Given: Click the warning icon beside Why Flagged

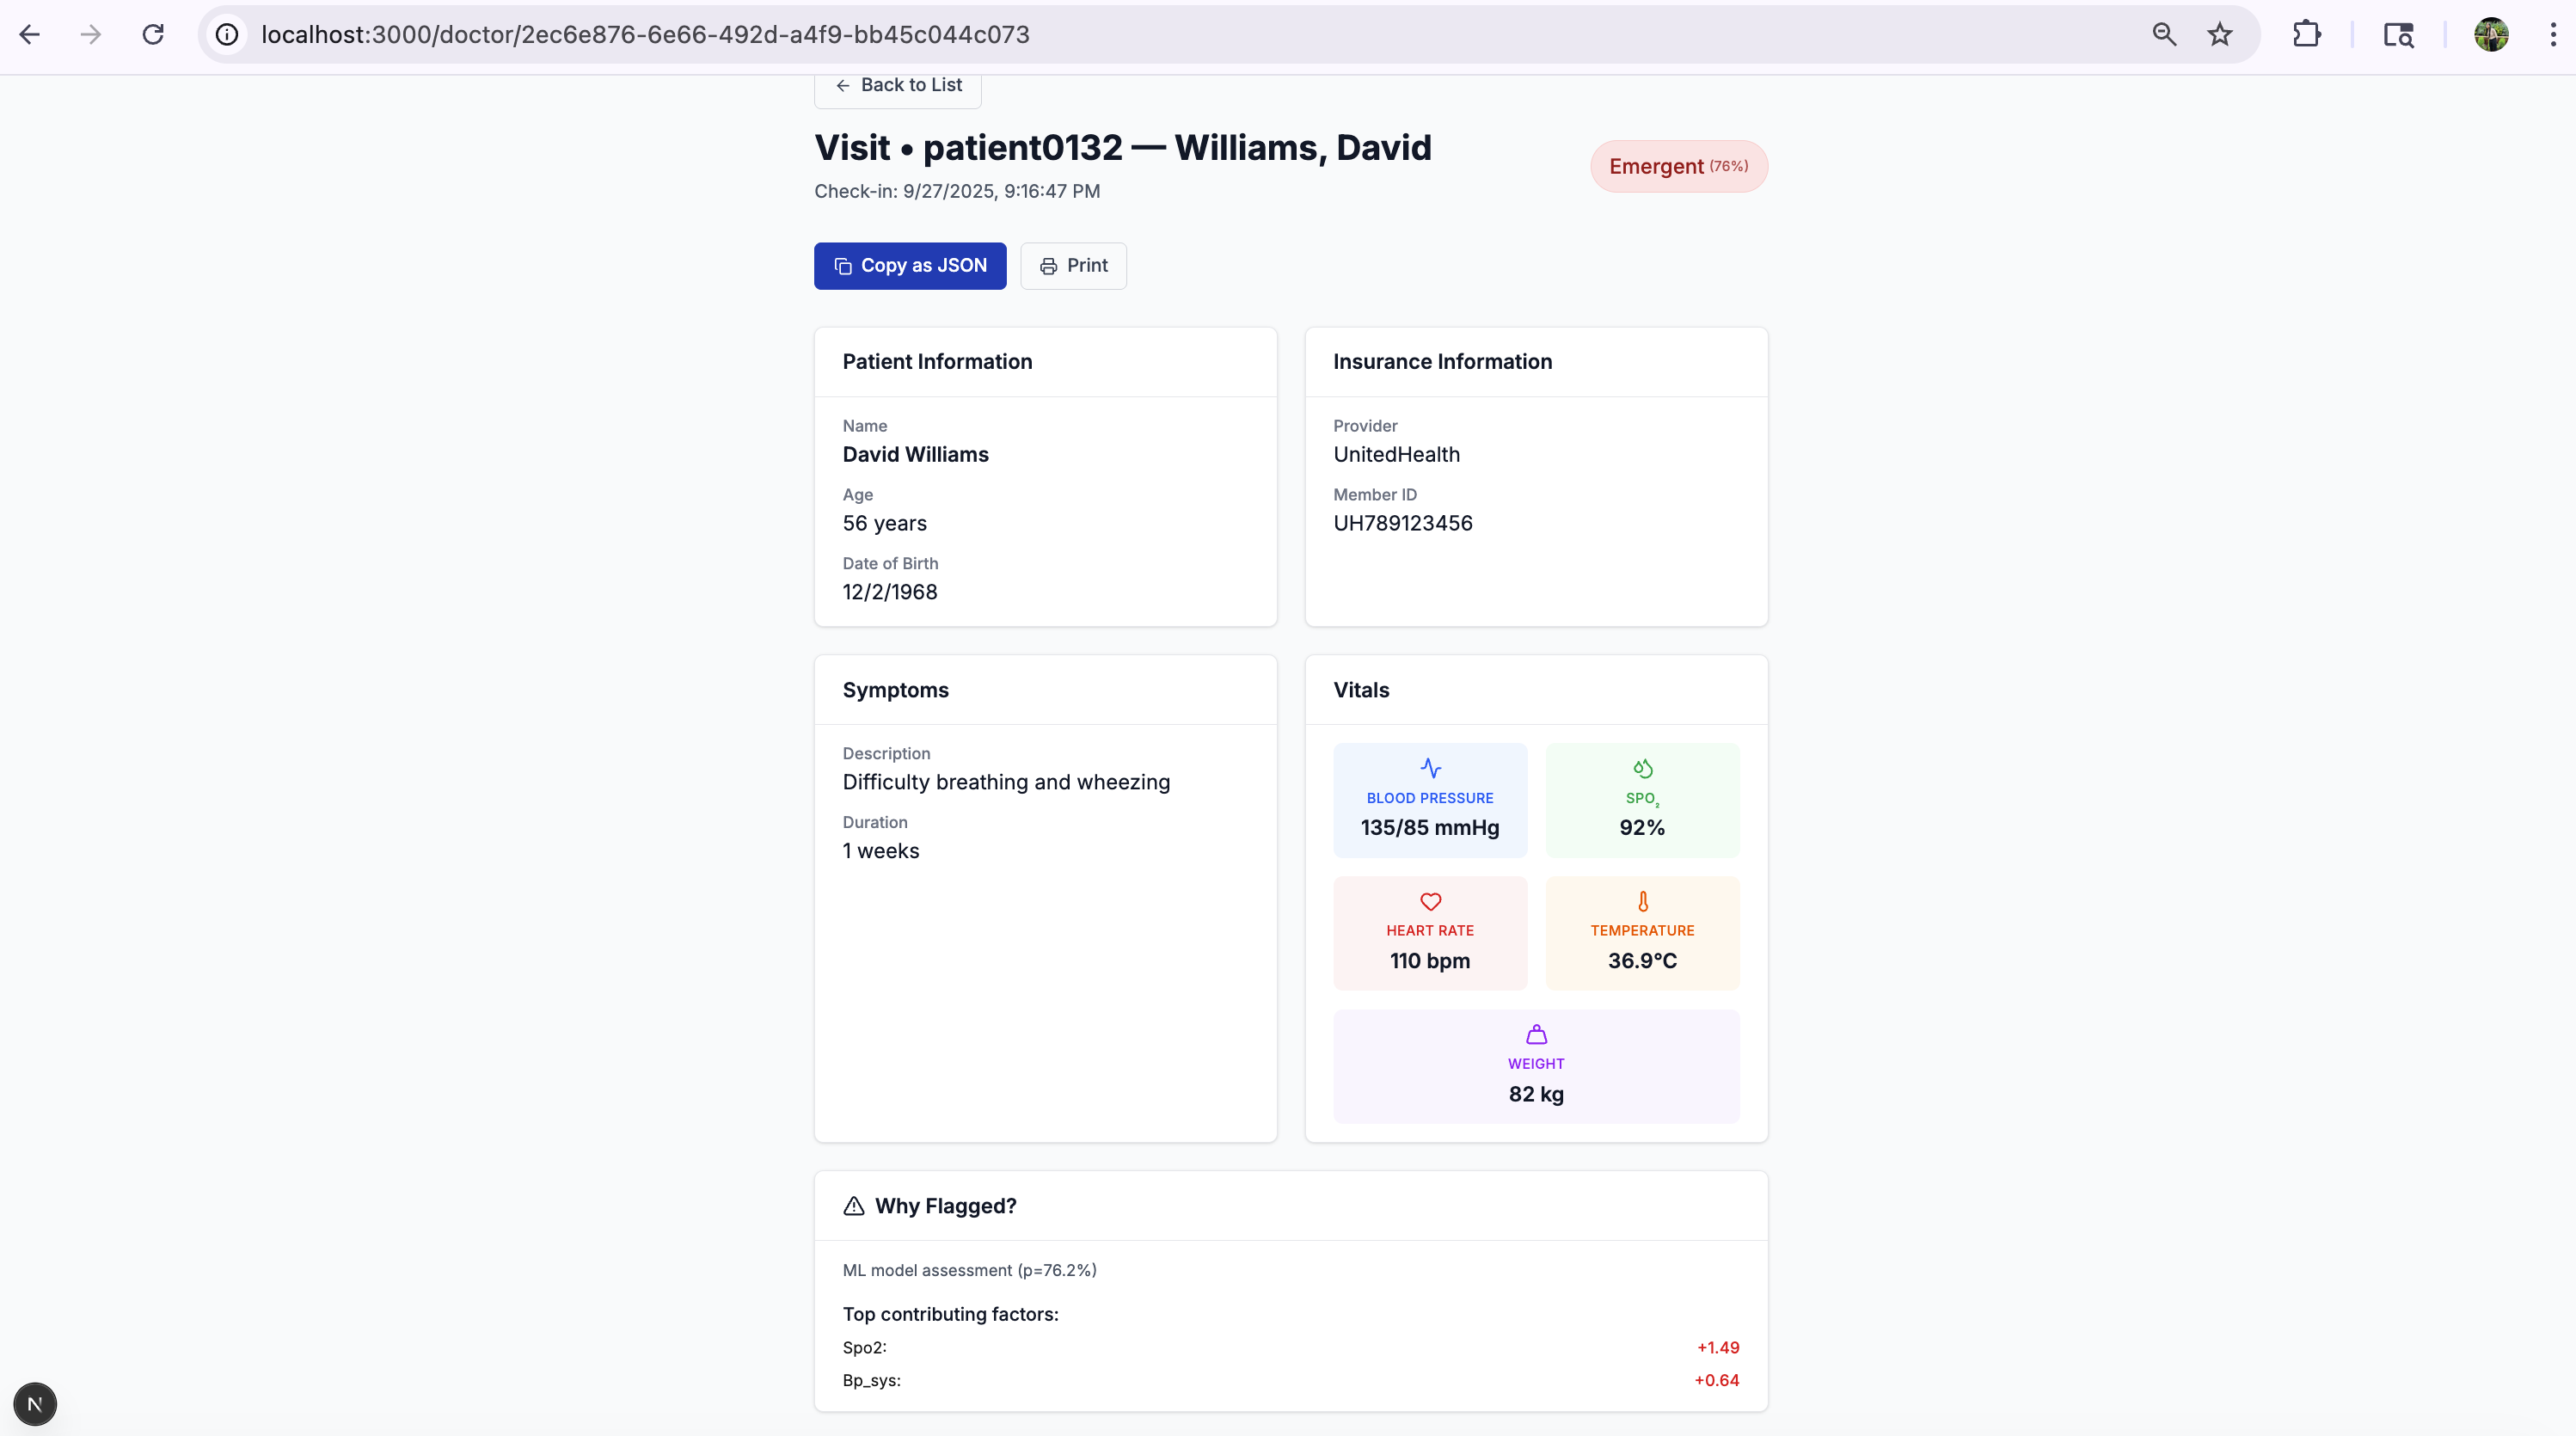Looking at the screenshot, I should point(854,1206).
